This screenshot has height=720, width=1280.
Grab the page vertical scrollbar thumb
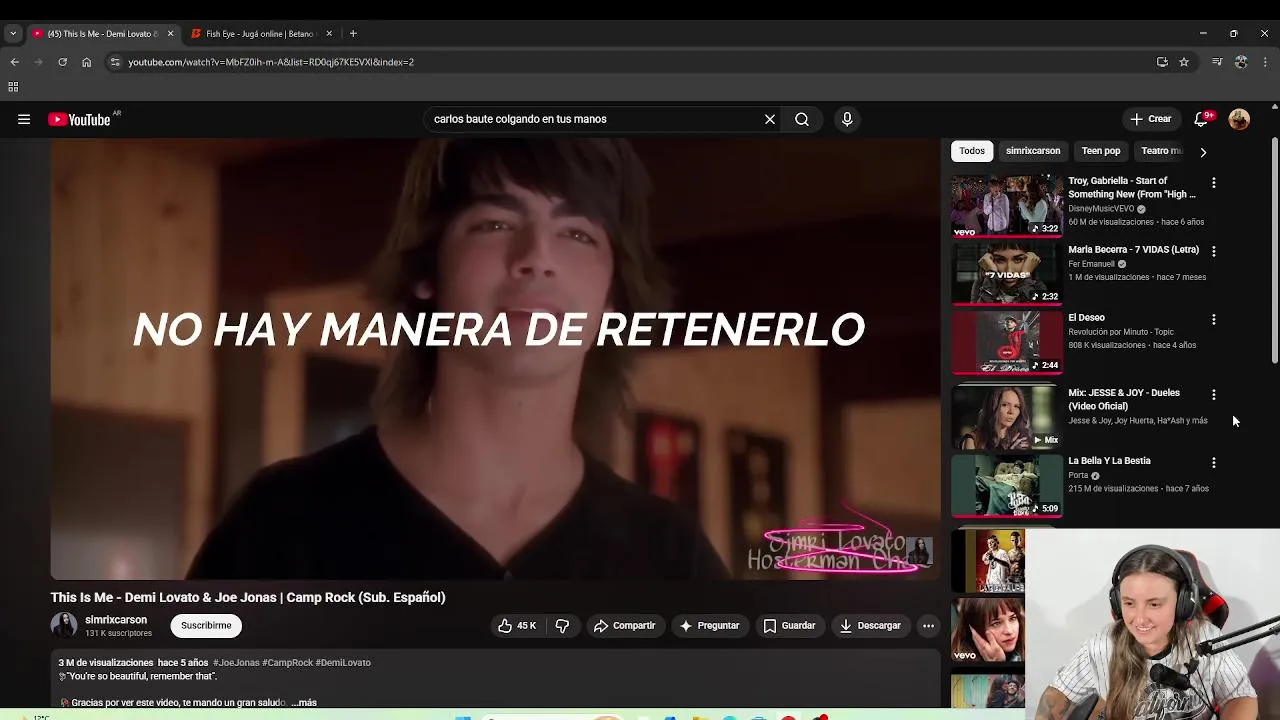(x=1274, y=250)
